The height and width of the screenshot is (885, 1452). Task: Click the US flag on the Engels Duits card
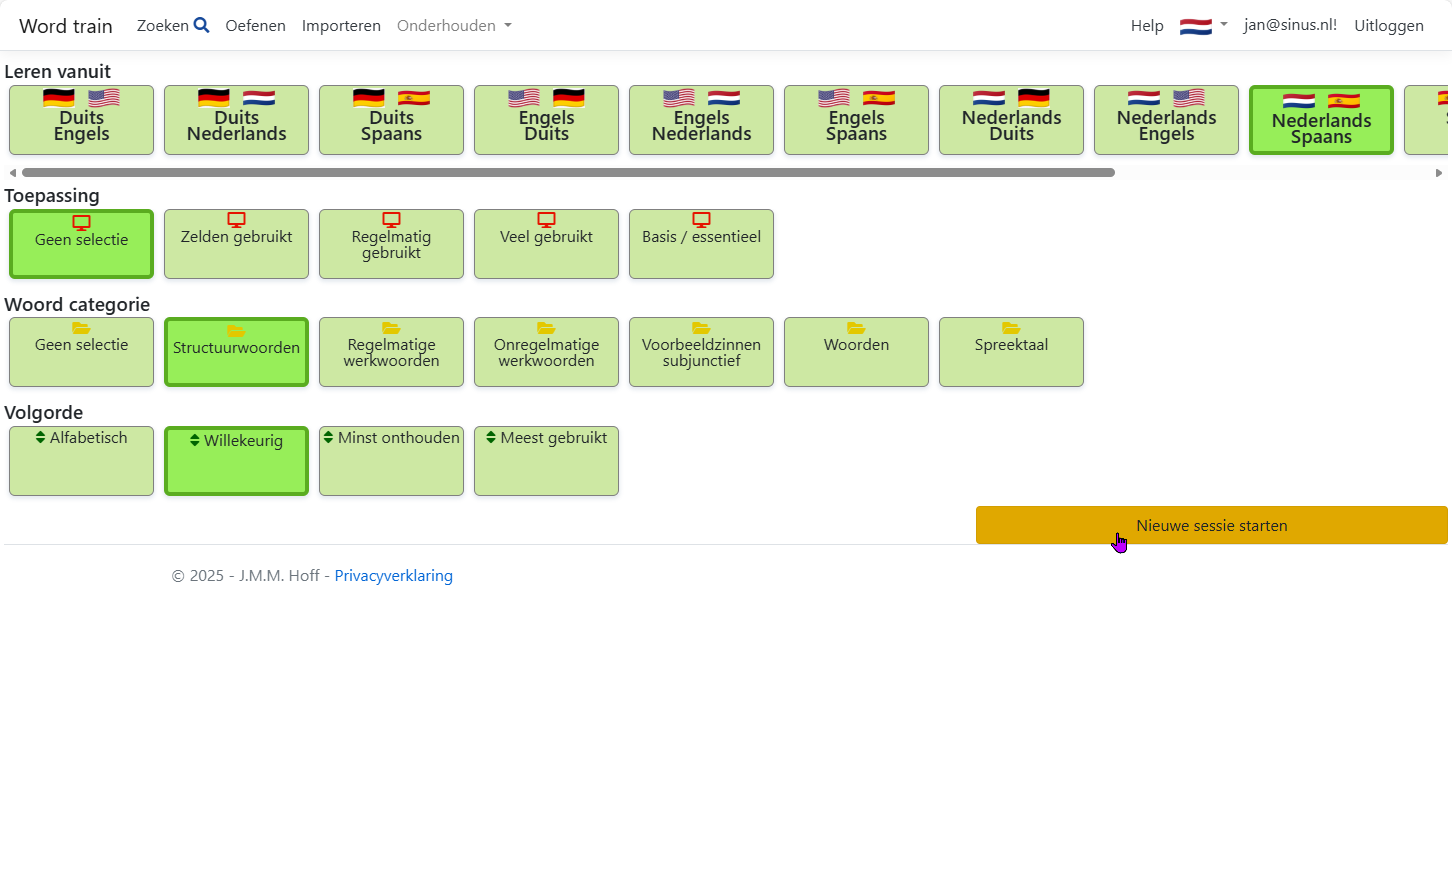525,97
